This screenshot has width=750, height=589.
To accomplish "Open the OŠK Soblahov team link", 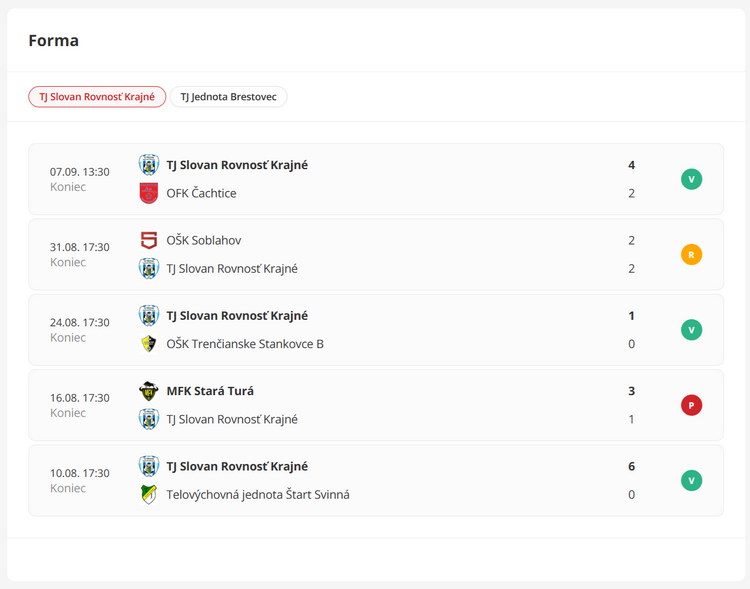I will 203,240.
